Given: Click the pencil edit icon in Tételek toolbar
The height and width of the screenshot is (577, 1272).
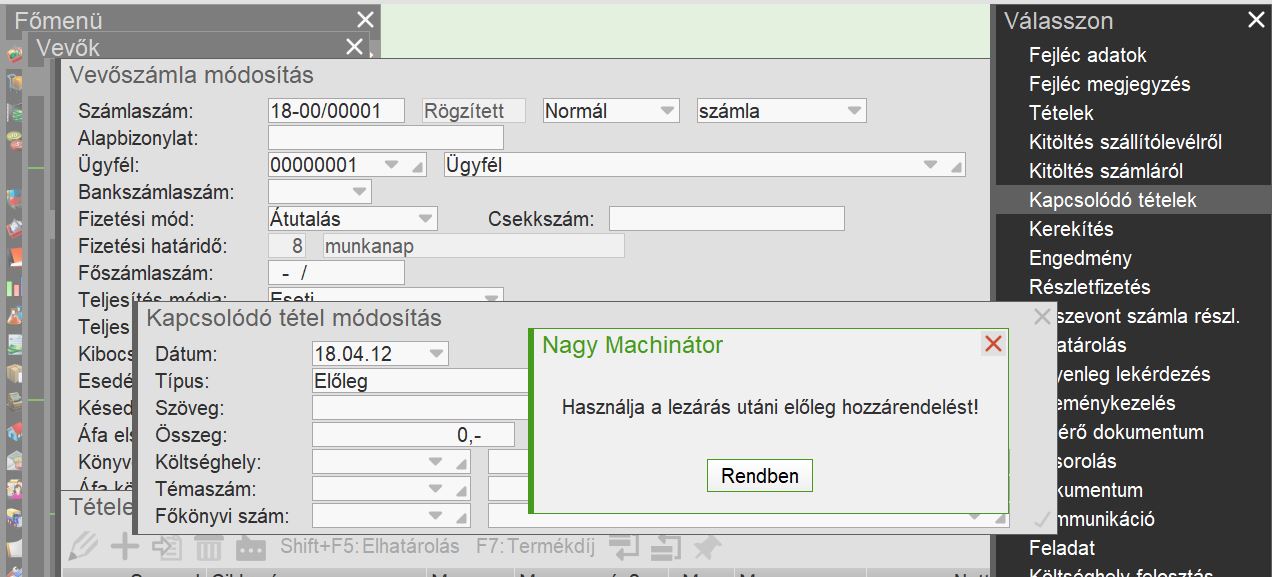Looking at the screenshot, I should pos(85,546).
